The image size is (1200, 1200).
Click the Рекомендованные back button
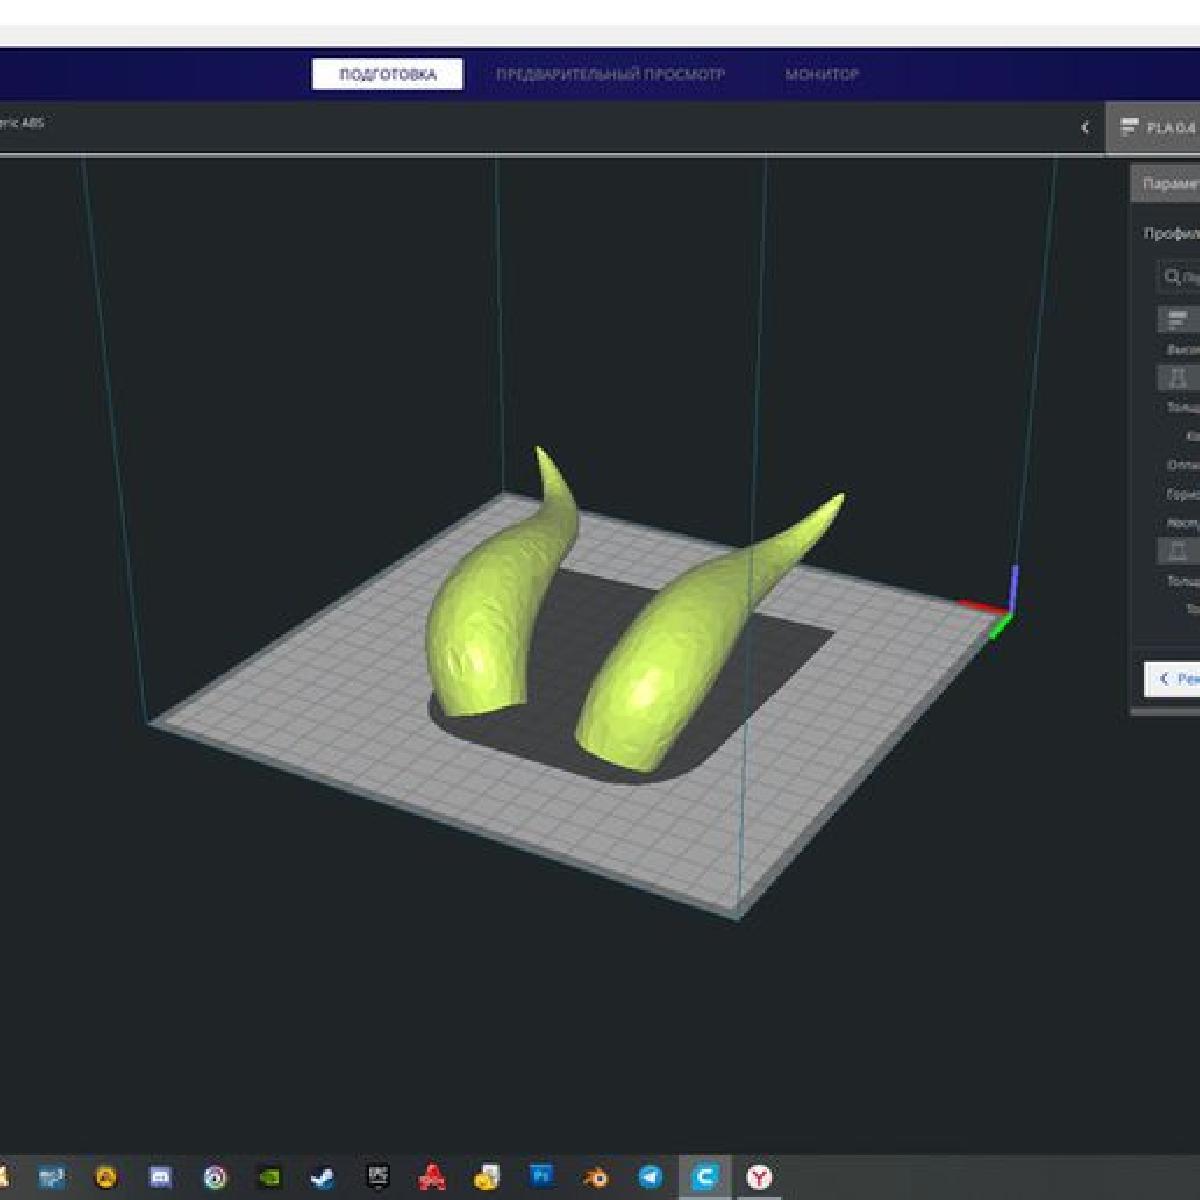tap(1173, 678)
